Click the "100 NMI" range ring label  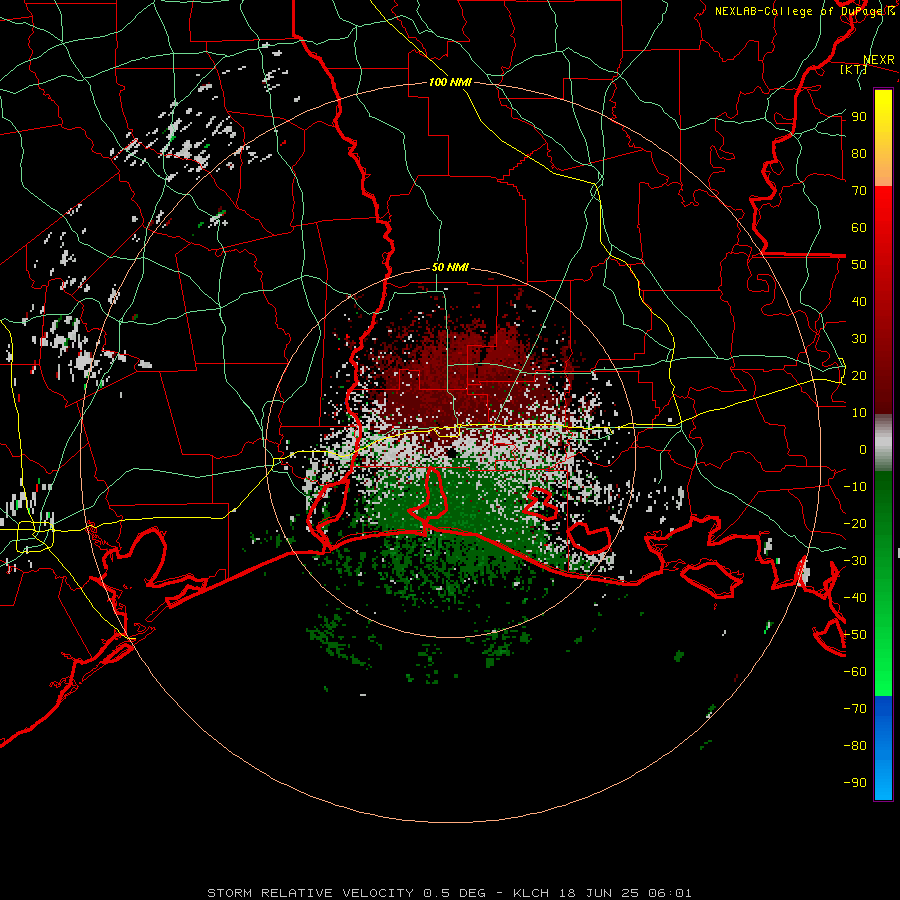(450, 82)
